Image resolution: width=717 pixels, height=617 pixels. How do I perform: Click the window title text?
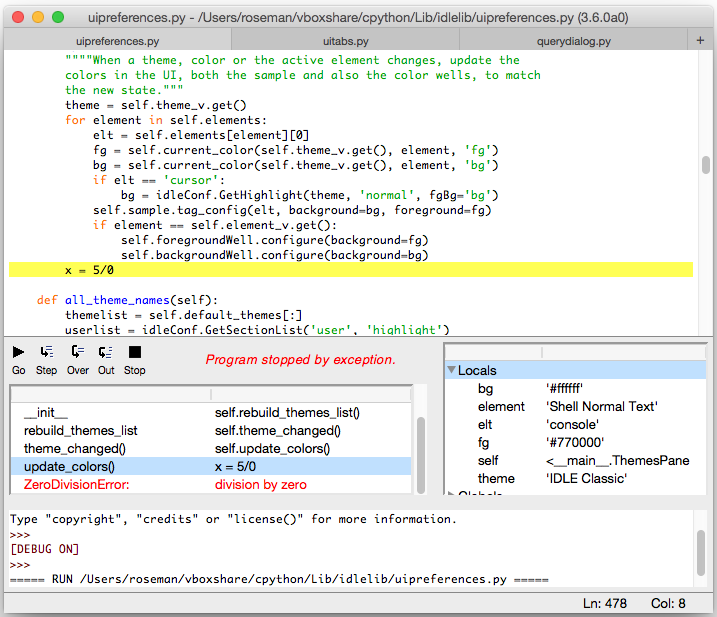[358, 17]
